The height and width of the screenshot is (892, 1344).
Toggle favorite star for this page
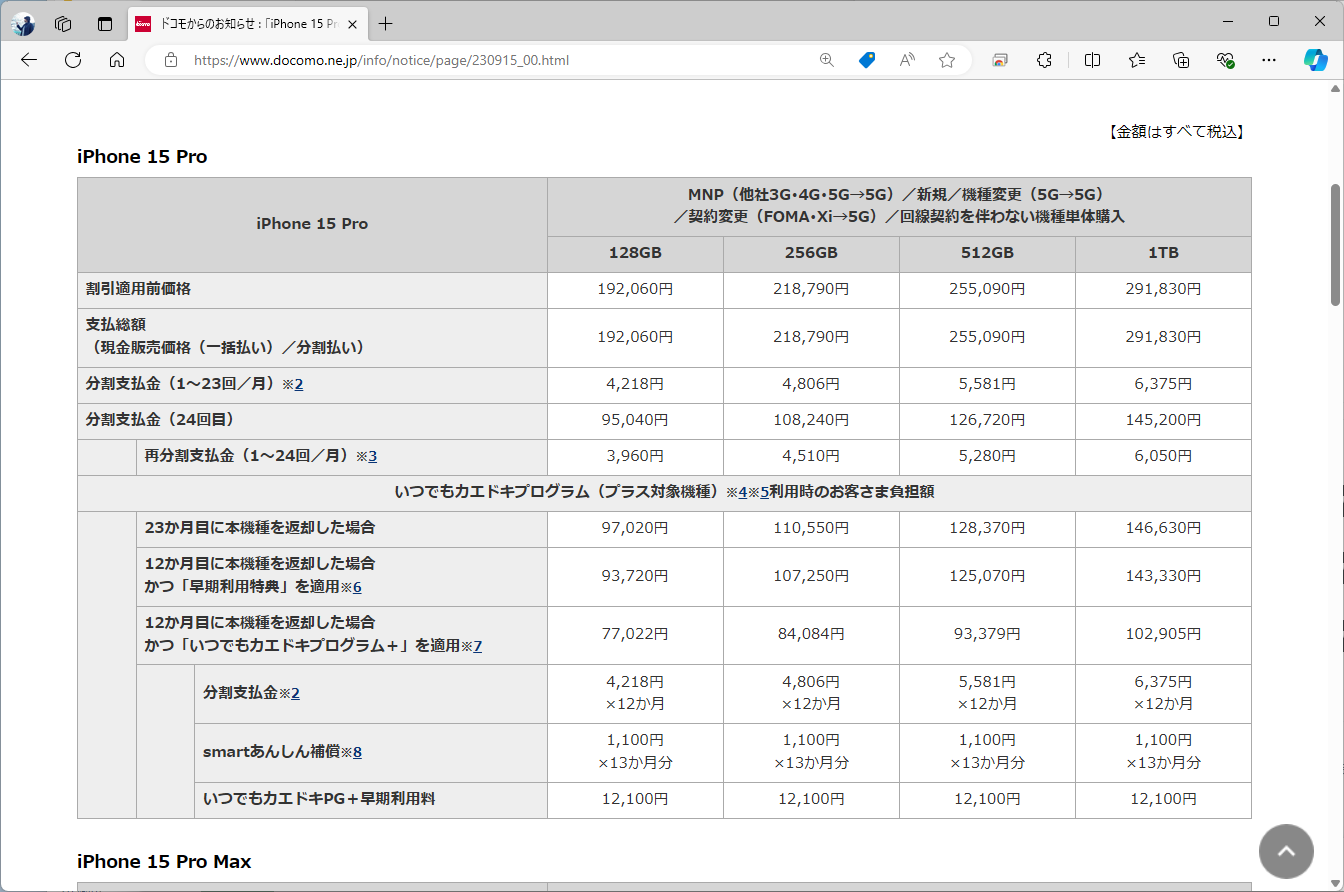coord(947,60)
